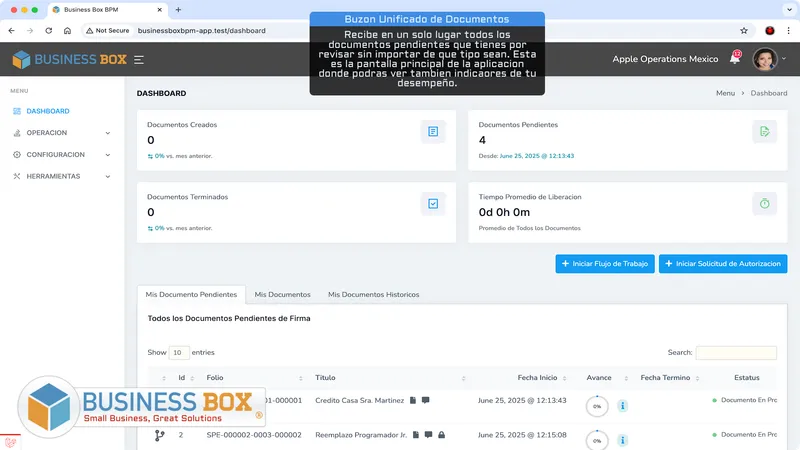The image size is (800, 450).
Task: Show info for June 25 12:15:08 row
Action: [622, 440]
